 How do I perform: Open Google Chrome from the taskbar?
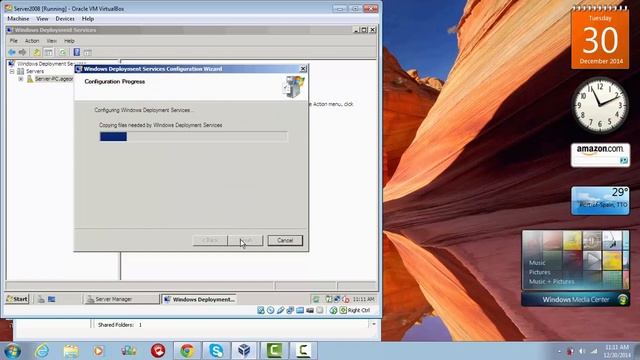pyautogui.click(x=187, y=351)
